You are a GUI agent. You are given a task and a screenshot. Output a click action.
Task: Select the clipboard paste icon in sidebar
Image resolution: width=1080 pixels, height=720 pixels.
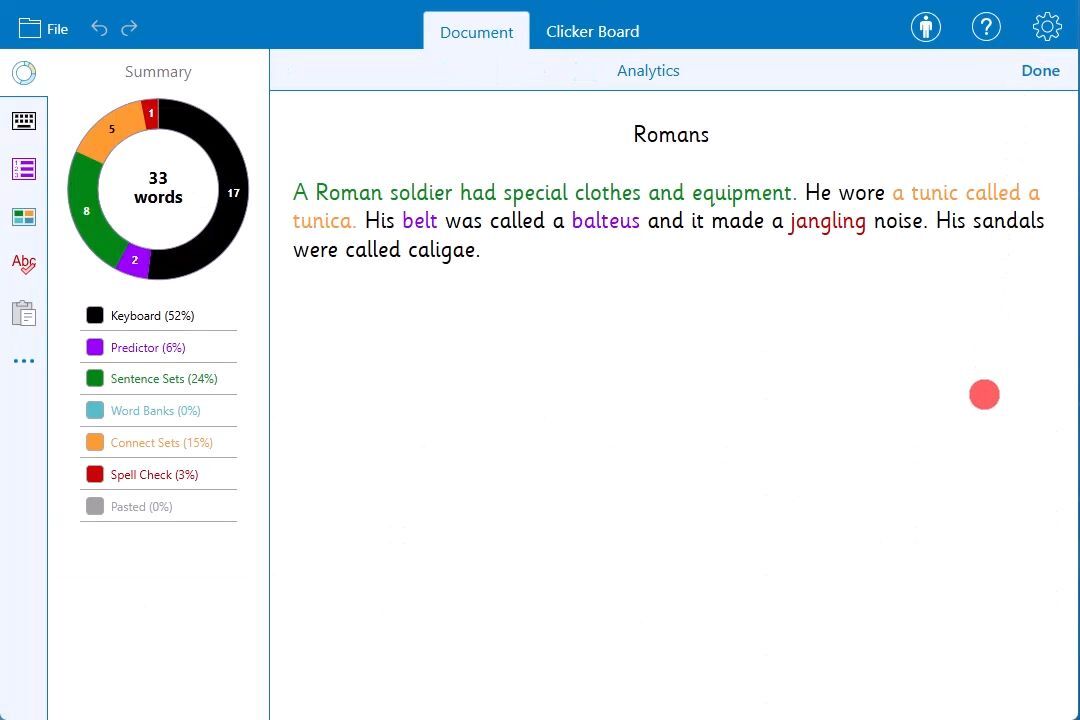[x=24, y=313]
